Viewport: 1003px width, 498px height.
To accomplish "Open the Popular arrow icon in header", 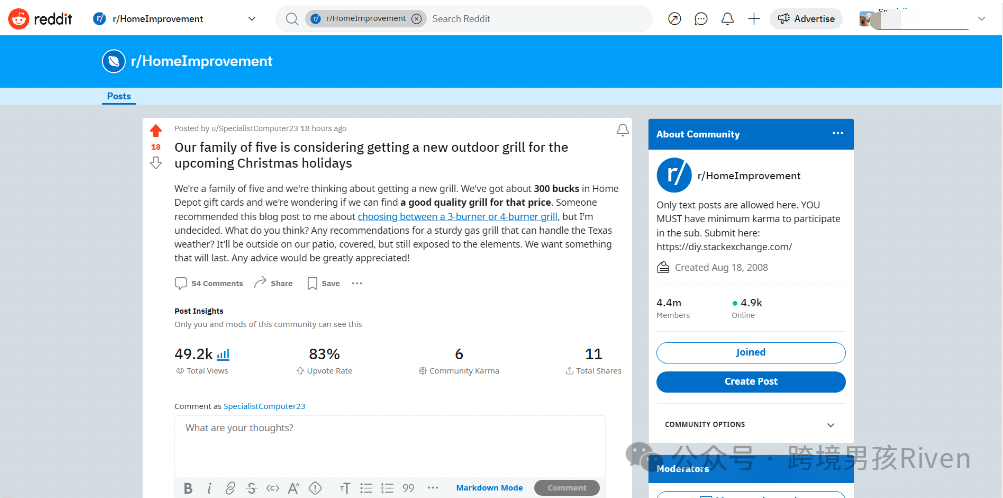I will coord(674,19).
